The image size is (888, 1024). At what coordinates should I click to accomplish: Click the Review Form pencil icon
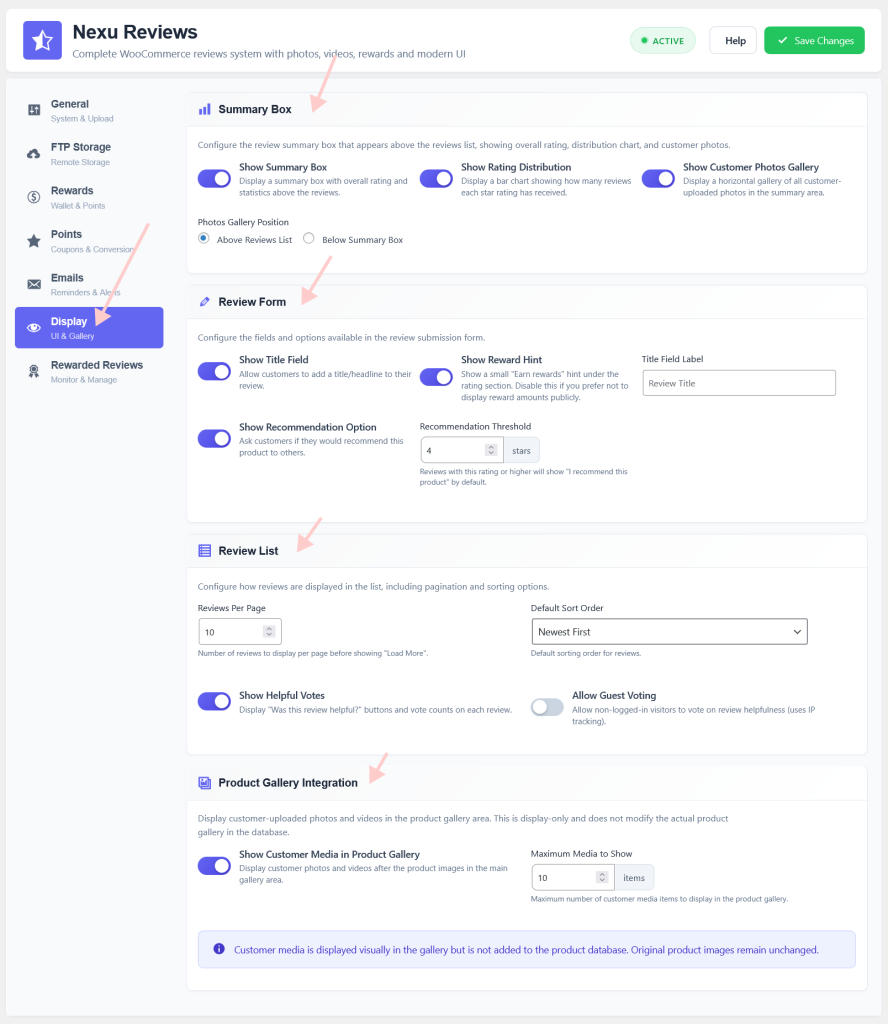click(205, 302)
